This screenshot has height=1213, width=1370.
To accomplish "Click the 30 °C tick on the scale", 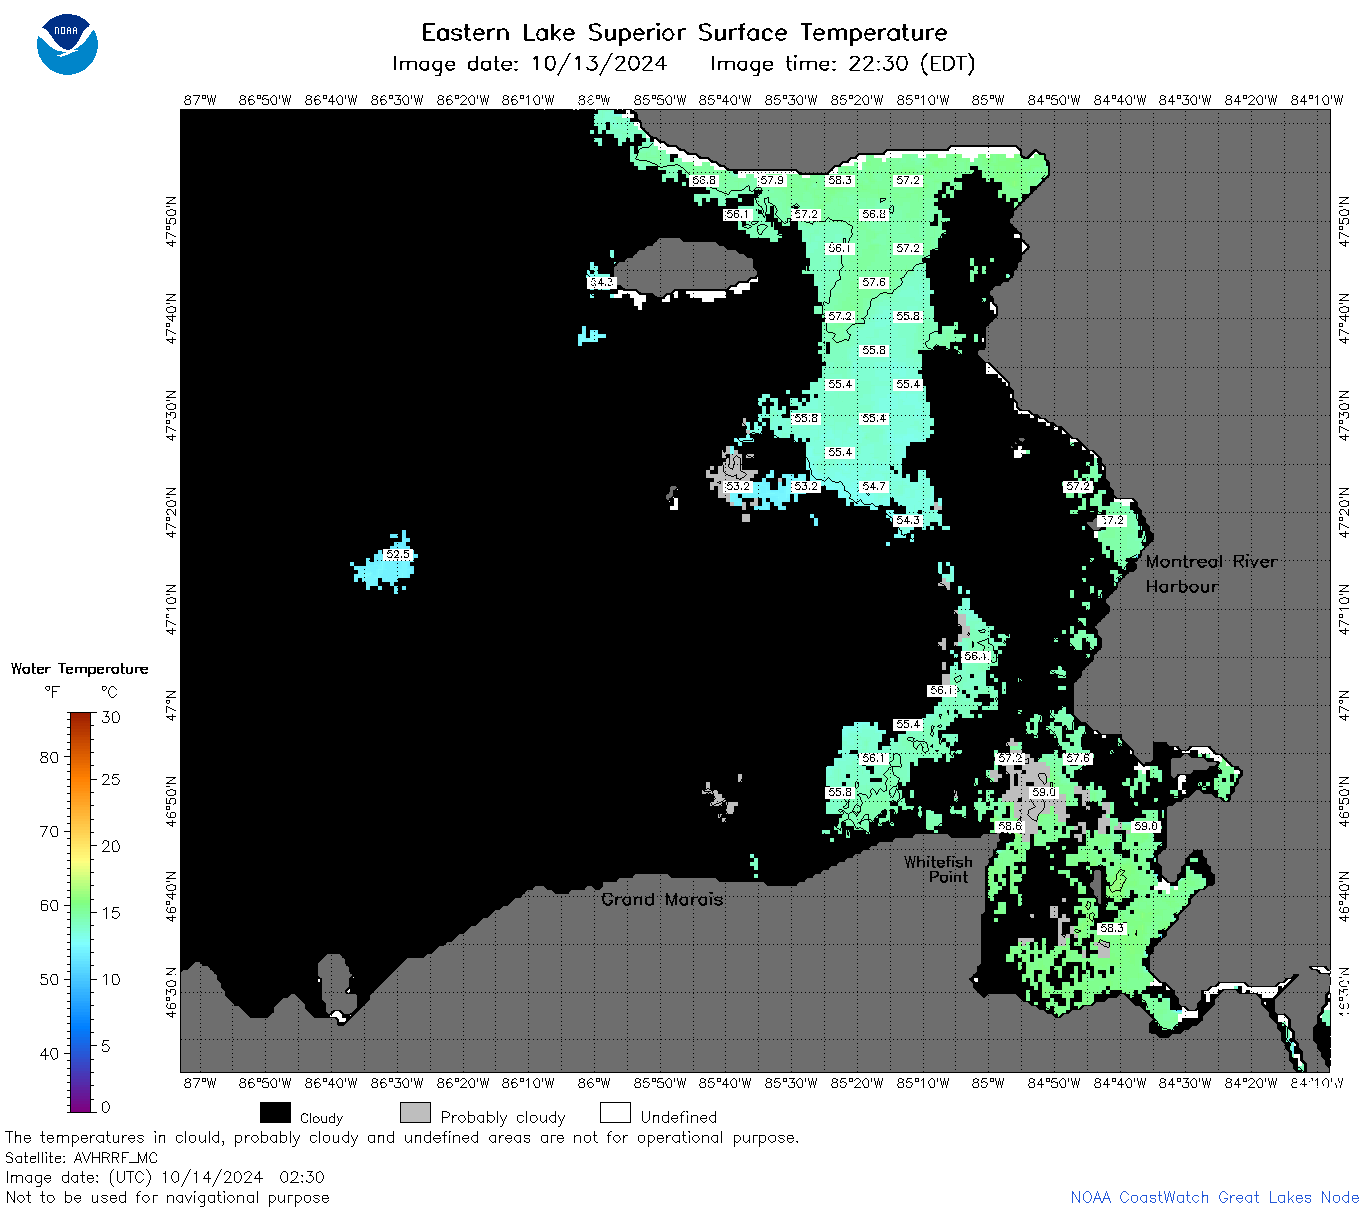I will 111,717.
